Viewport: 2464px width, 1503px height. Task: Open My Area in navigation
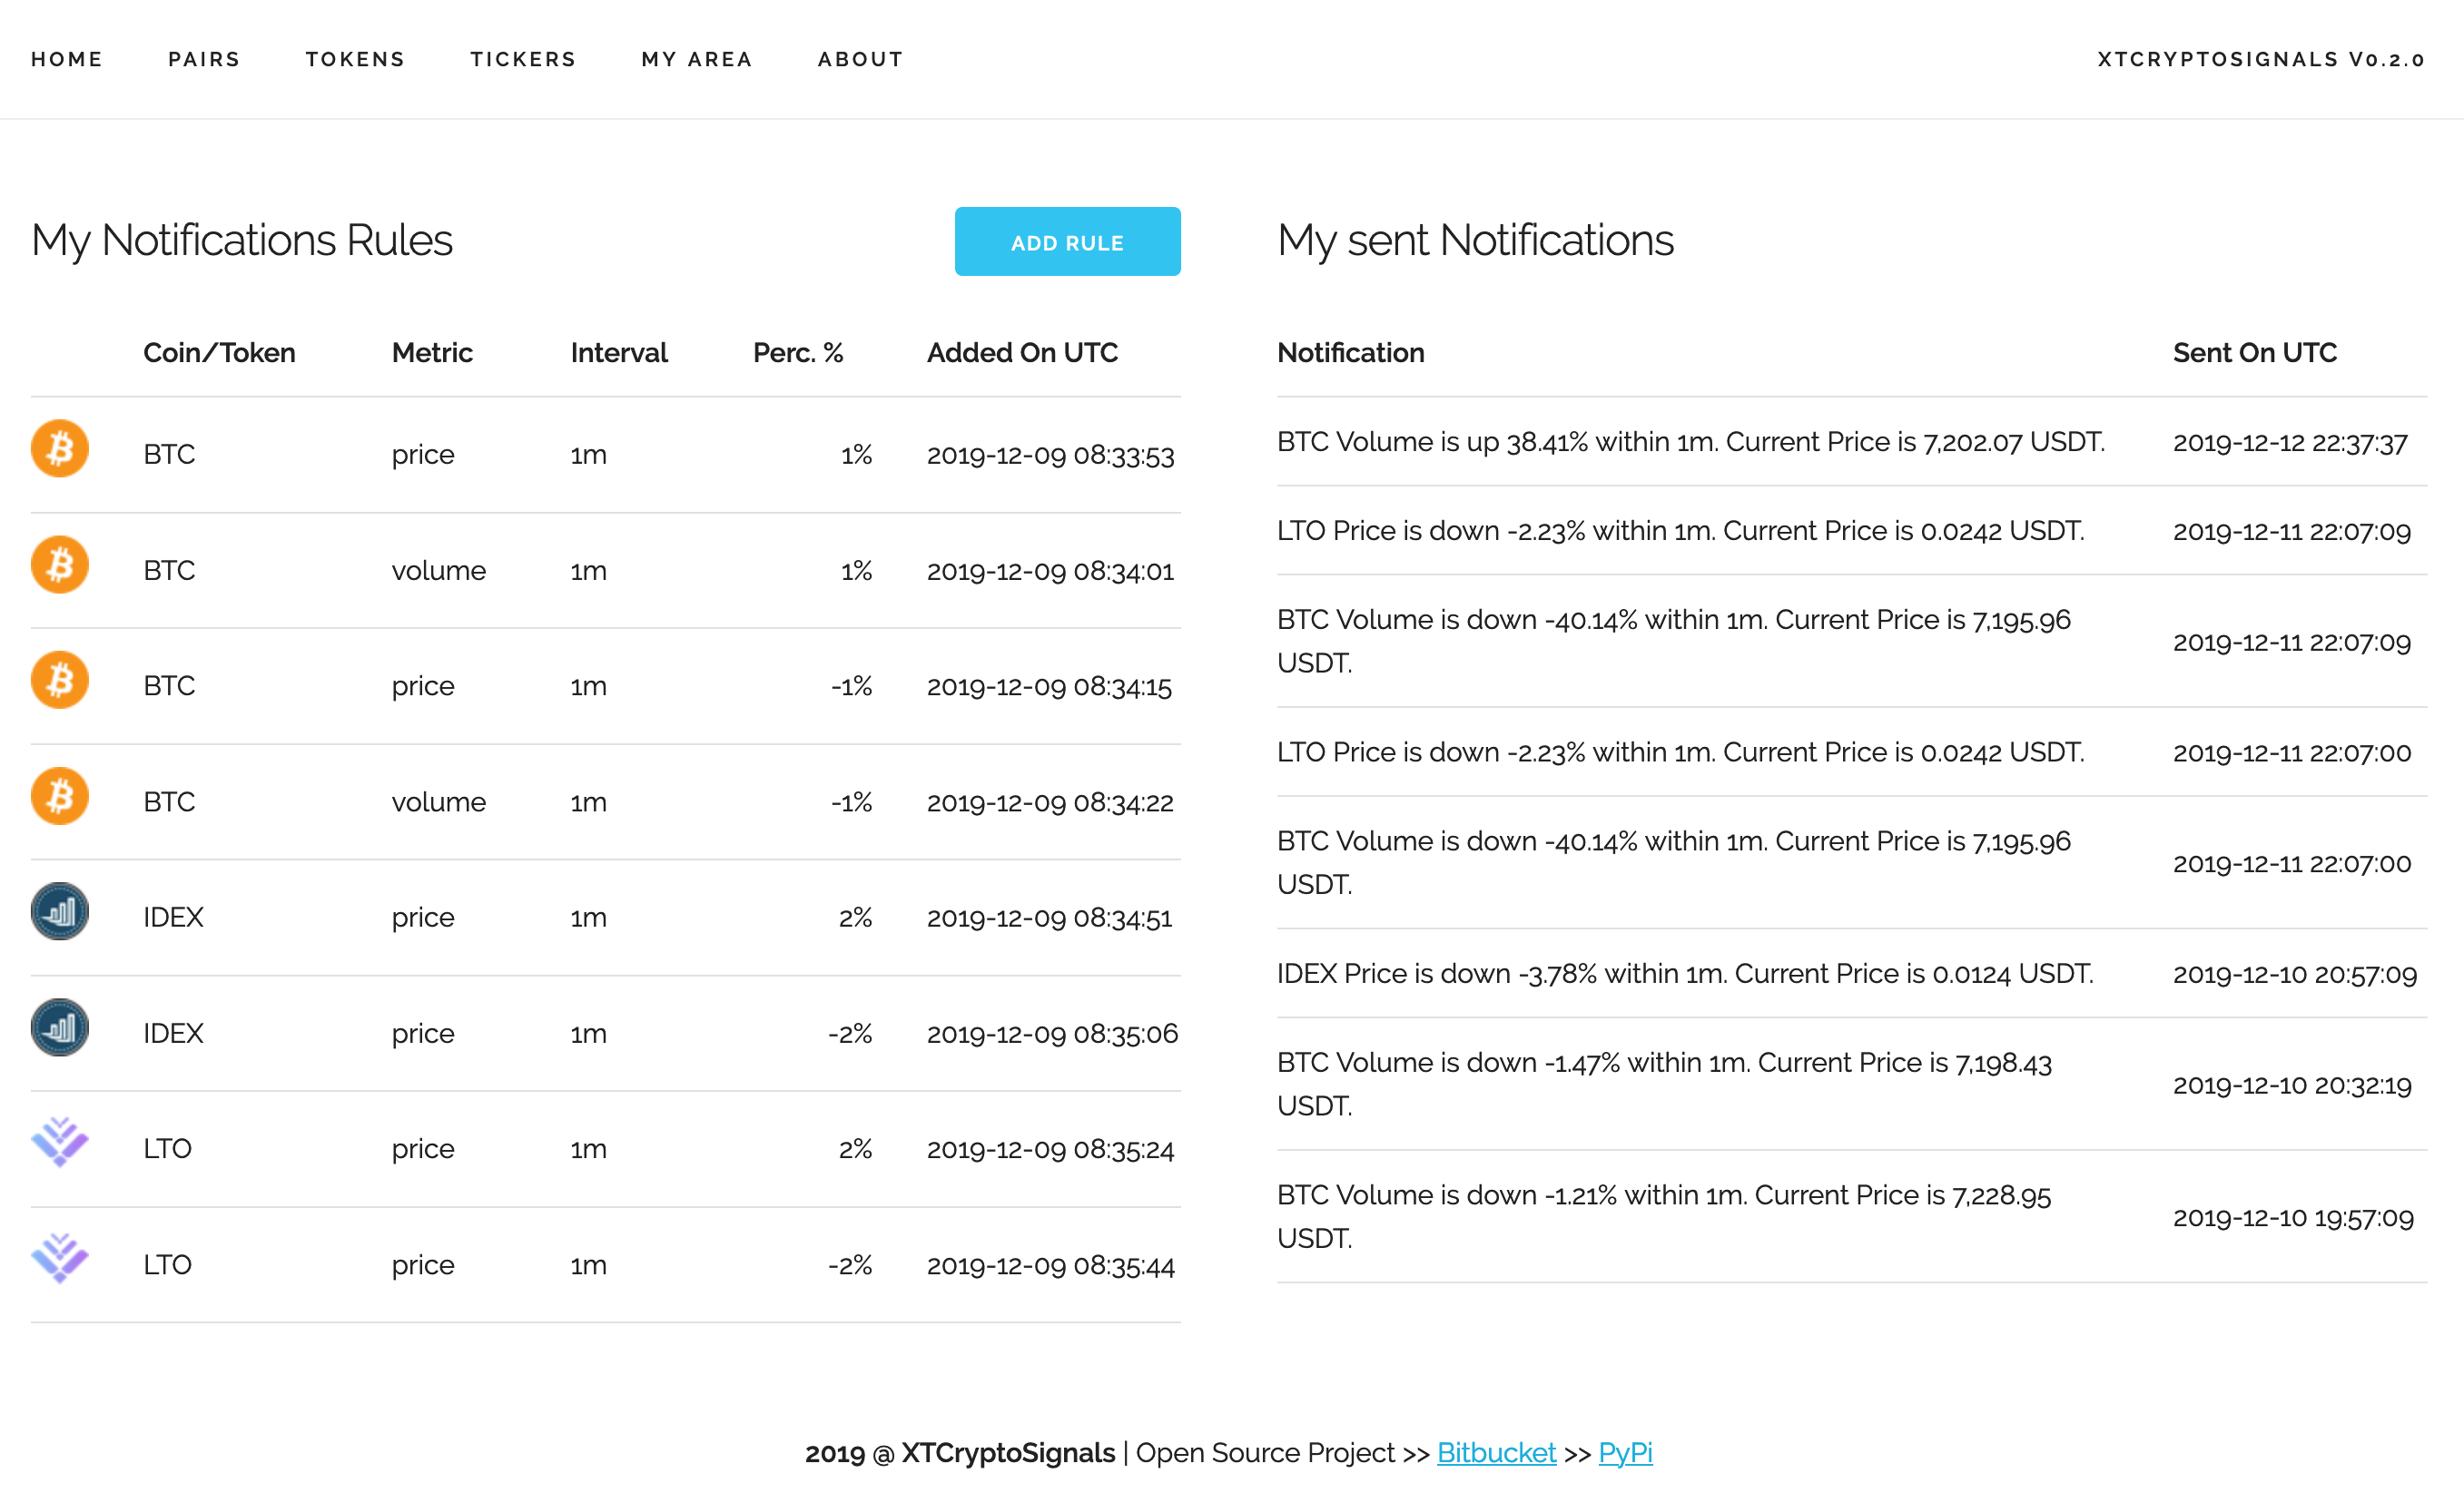click(x=697, y=59)
